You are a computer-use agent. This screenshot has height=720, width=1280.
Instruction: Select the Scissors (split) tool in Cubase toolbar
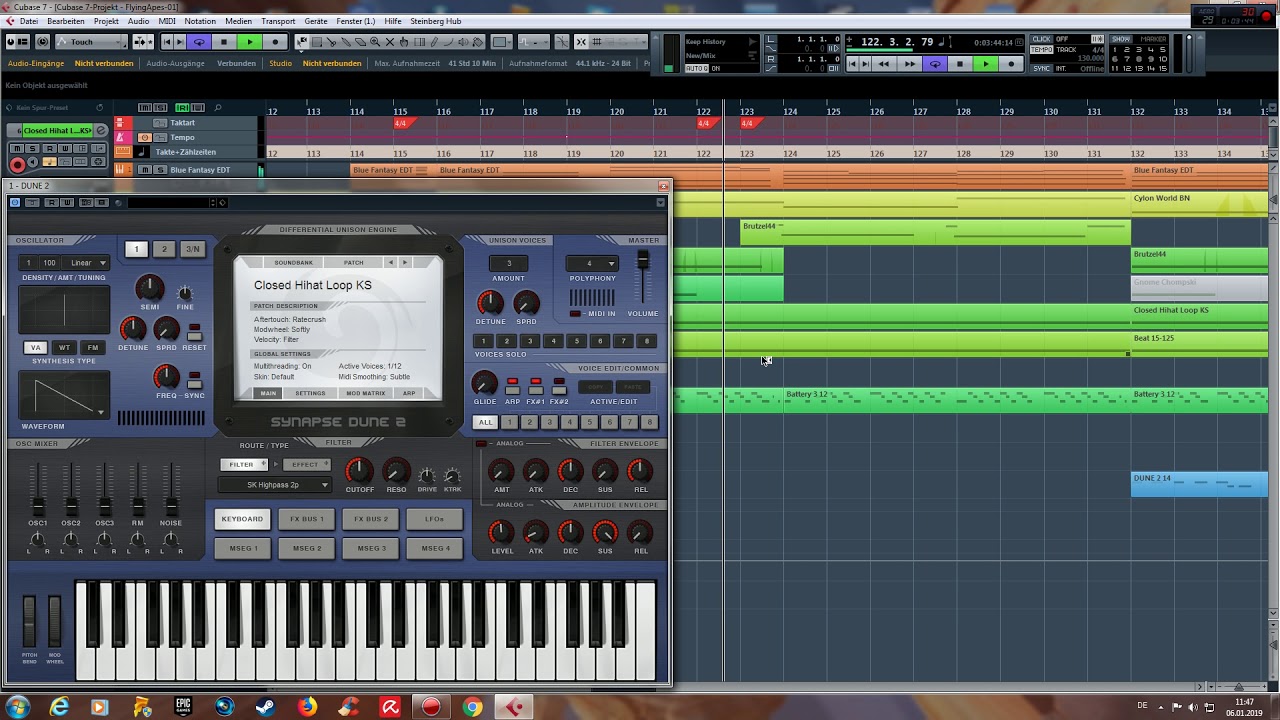click(x=330, y=42)
